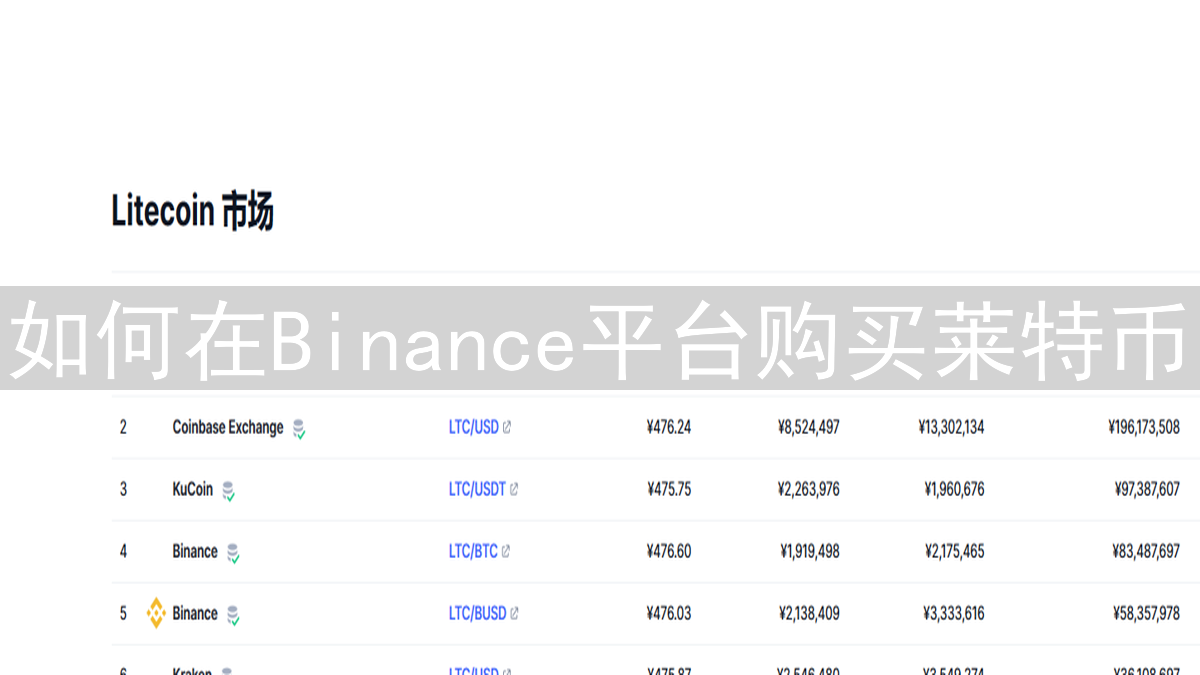Select volume ¥196,173,508
Image resolution: width=1200 pixels, height=675 pixels.
(1144, 427)
